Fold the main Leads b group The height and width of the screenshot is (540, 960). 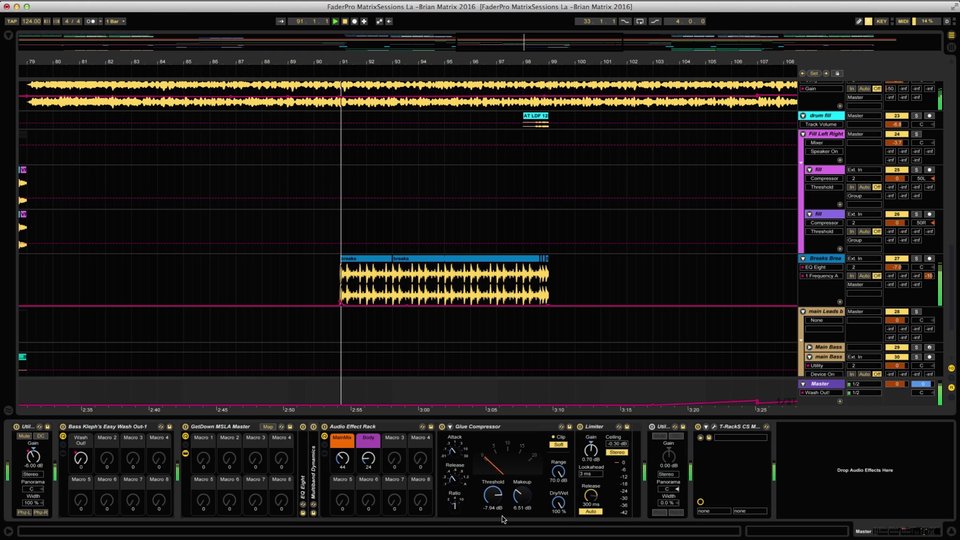click(x=803, y=312)
